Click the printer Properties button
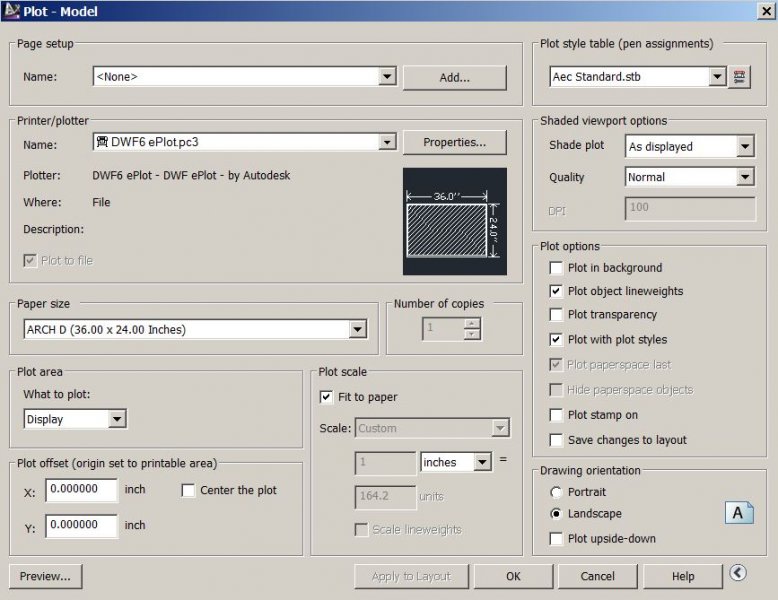Viewport: 778px width, 600px height. point(454,143)
